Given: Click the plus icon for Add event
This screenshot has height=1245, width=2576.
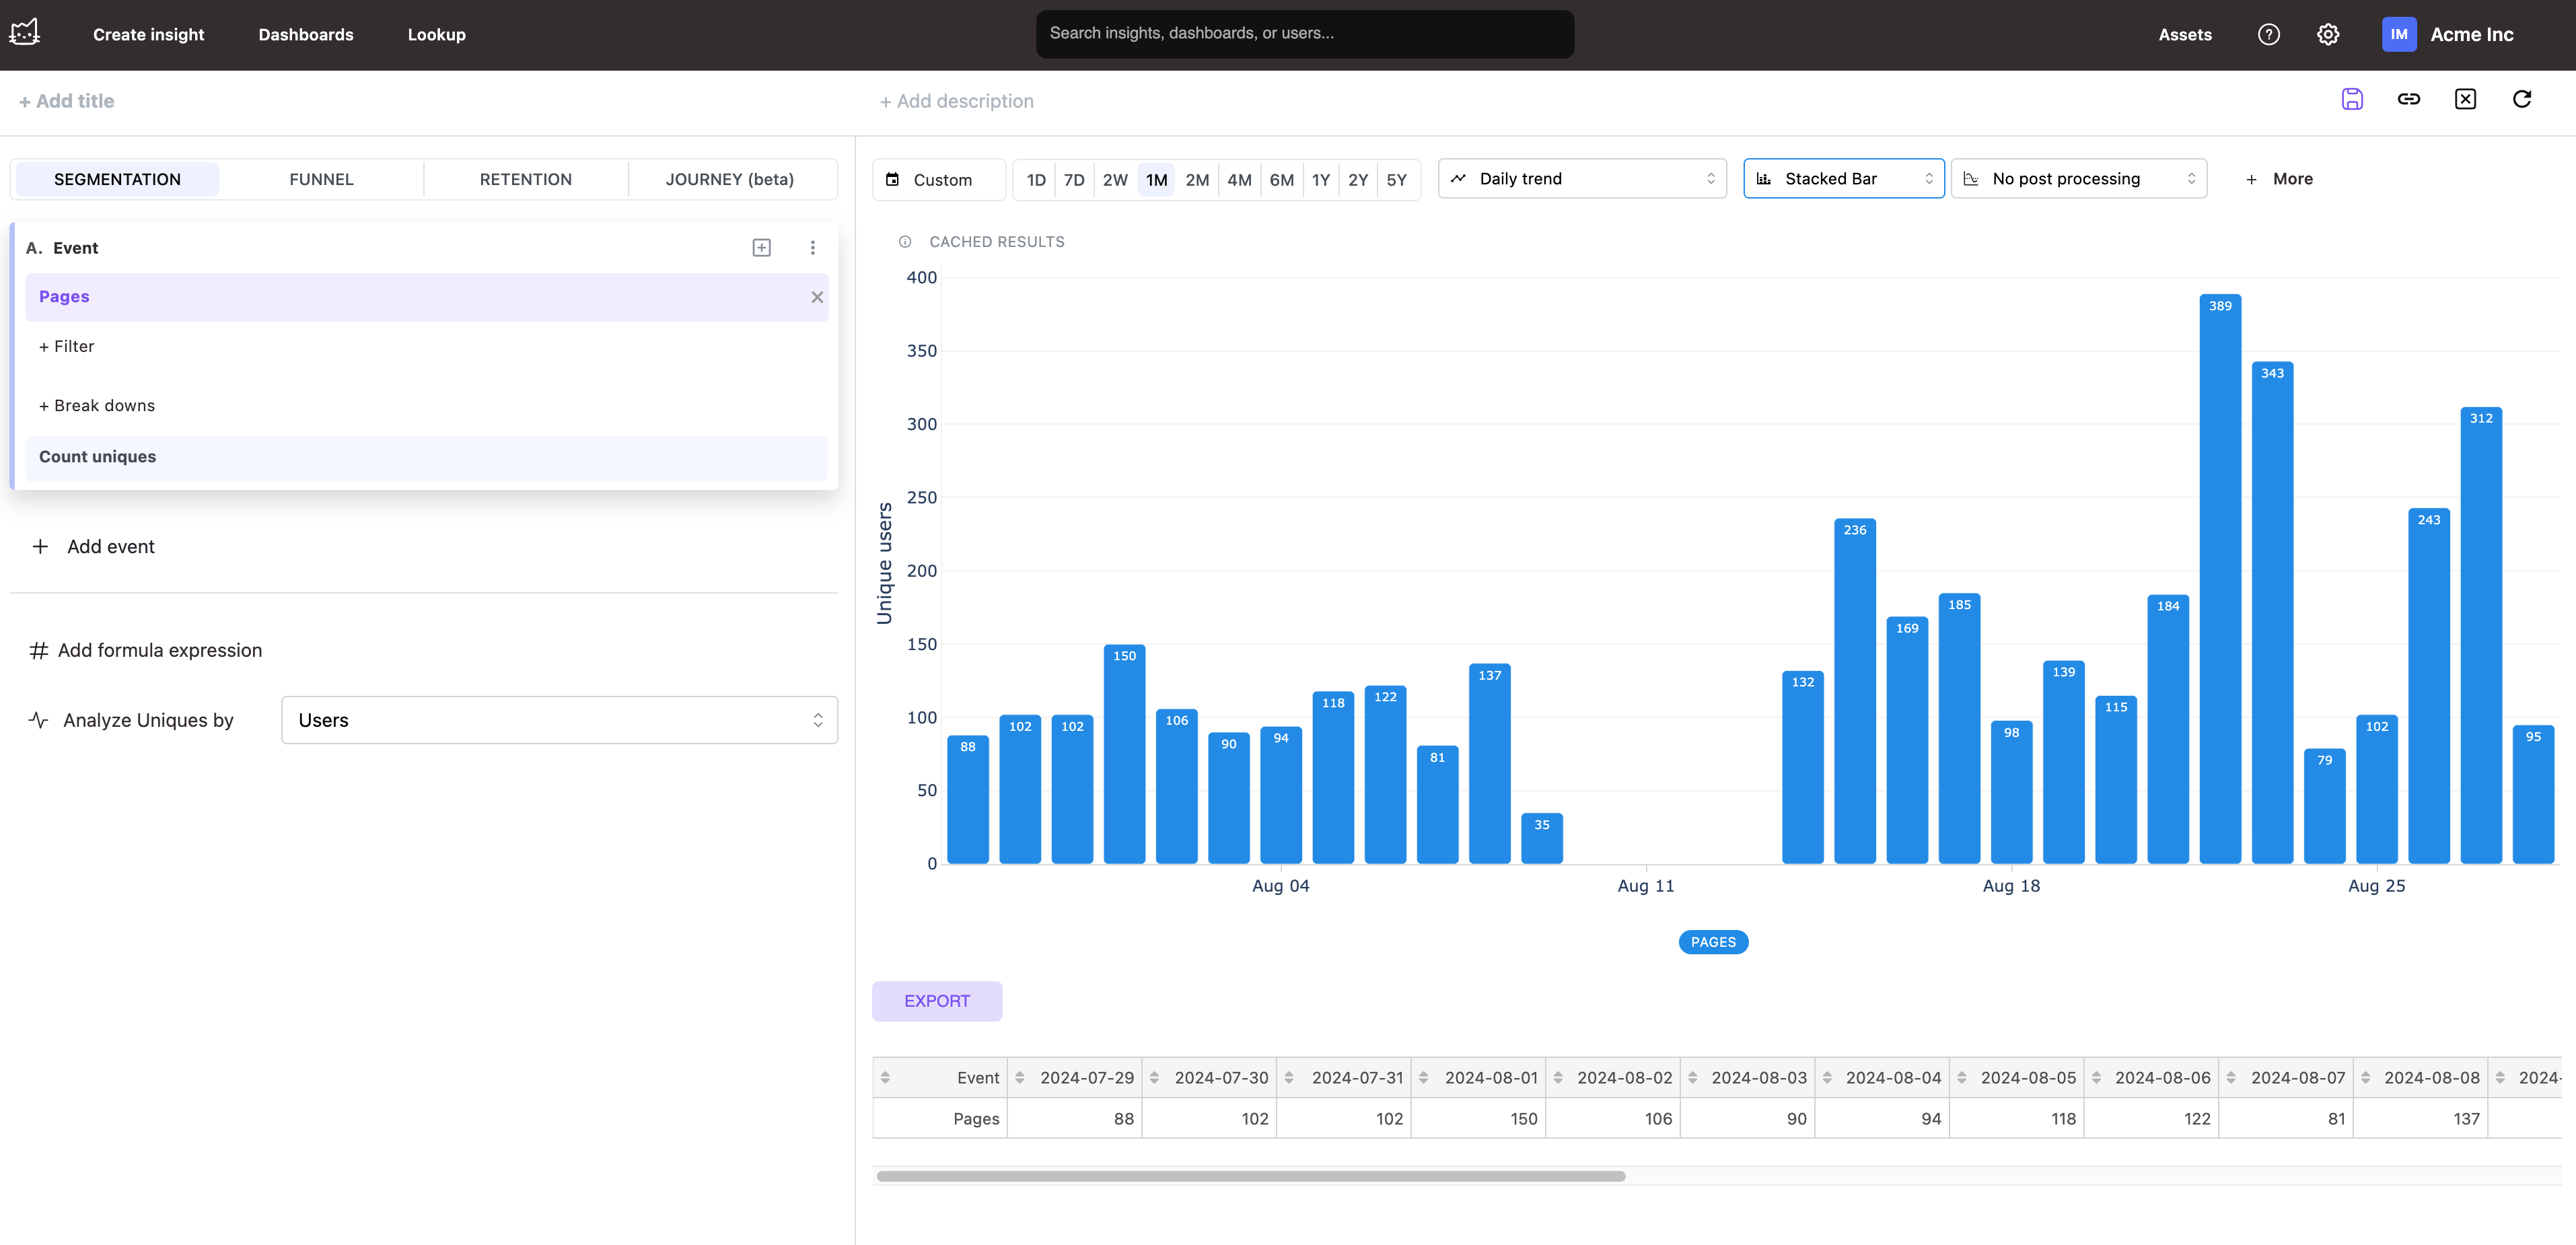Looking at the screenshot, I should 40,547.
